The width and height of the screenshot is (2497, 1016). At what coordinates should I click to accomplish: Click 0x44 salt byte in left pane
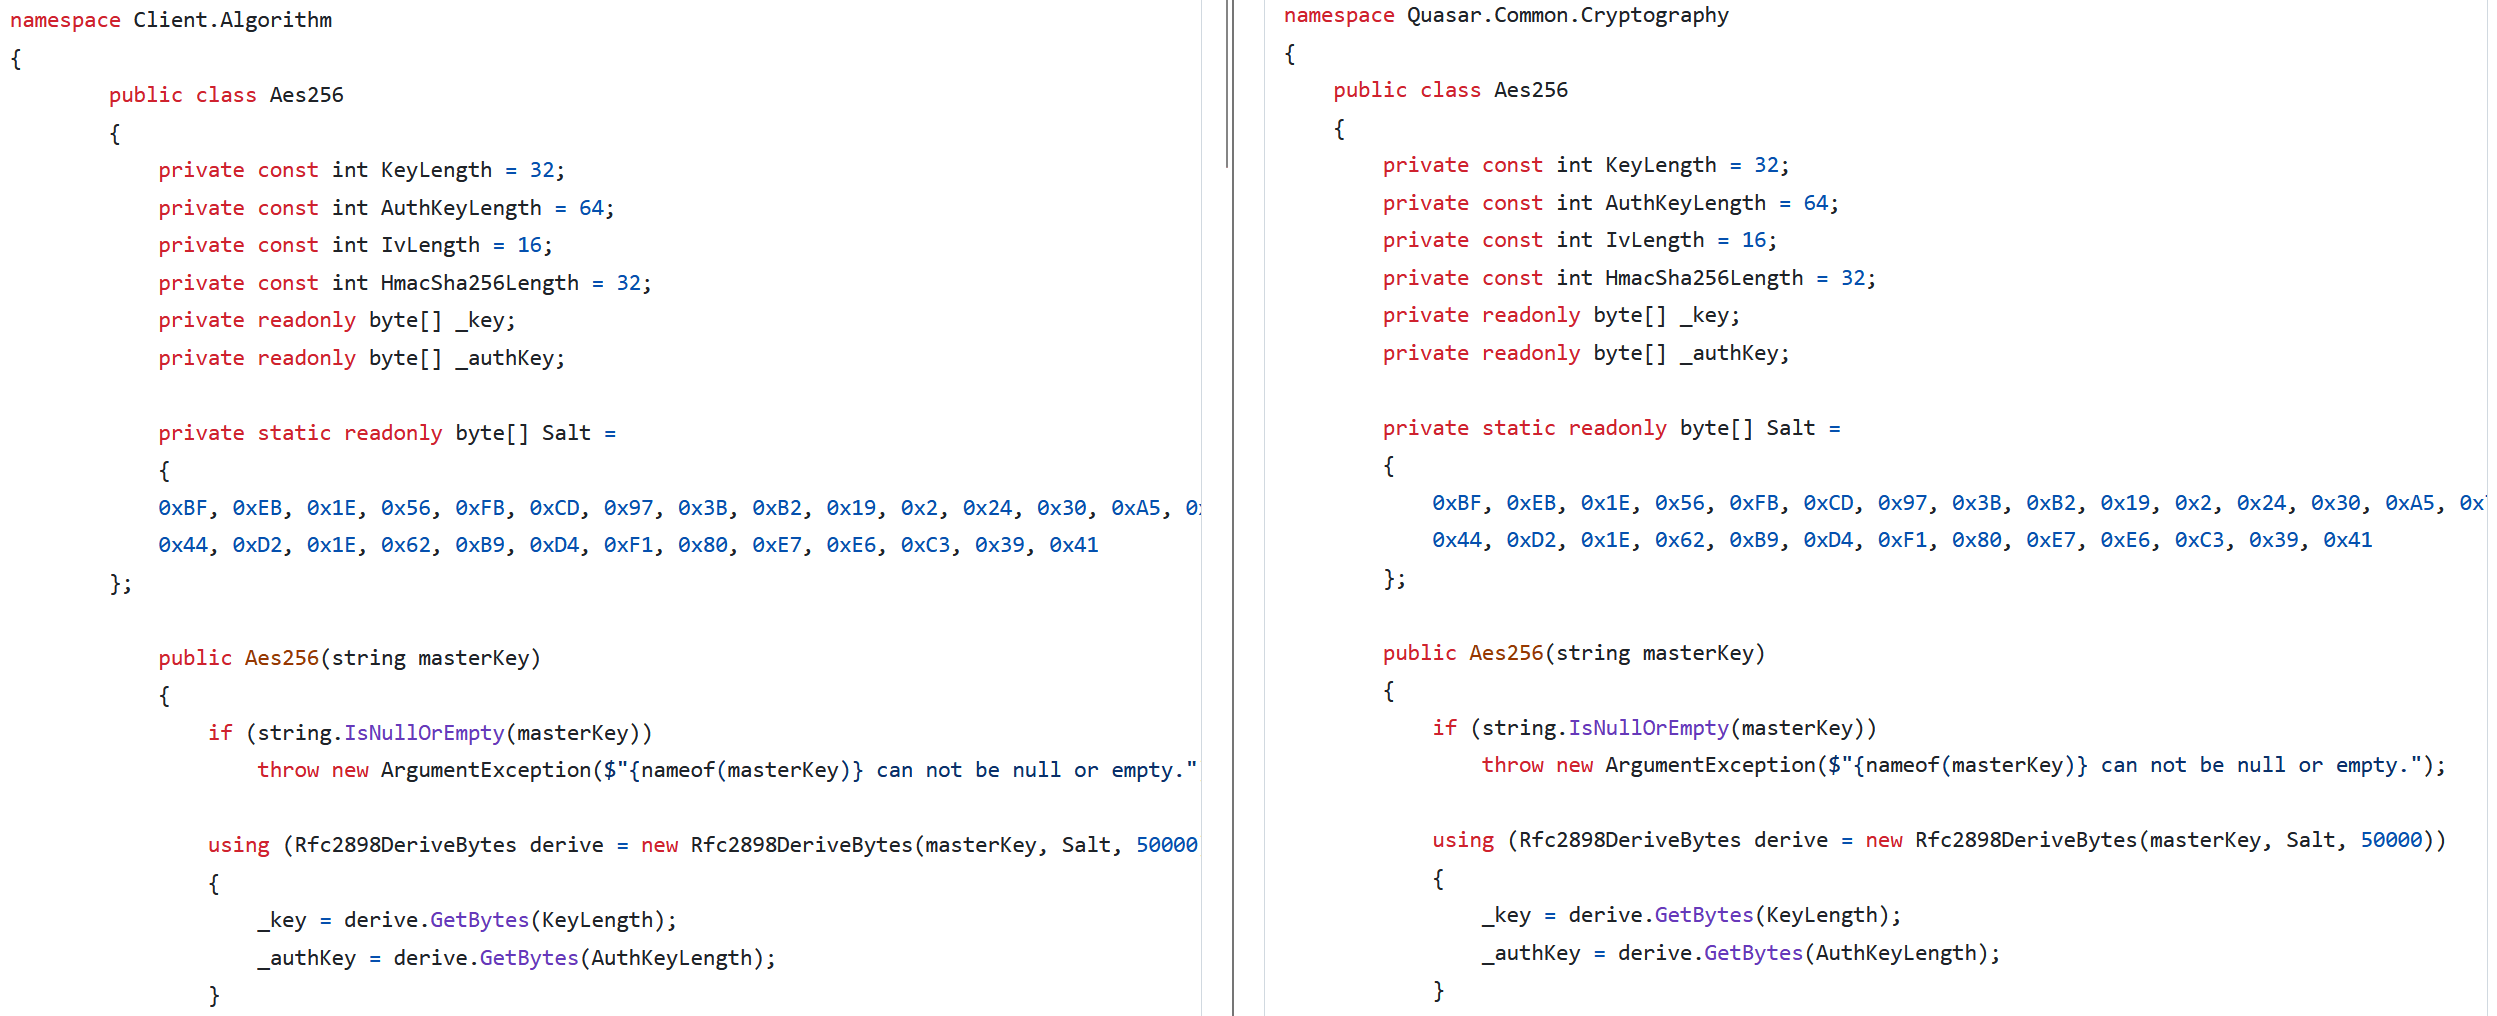183,545
